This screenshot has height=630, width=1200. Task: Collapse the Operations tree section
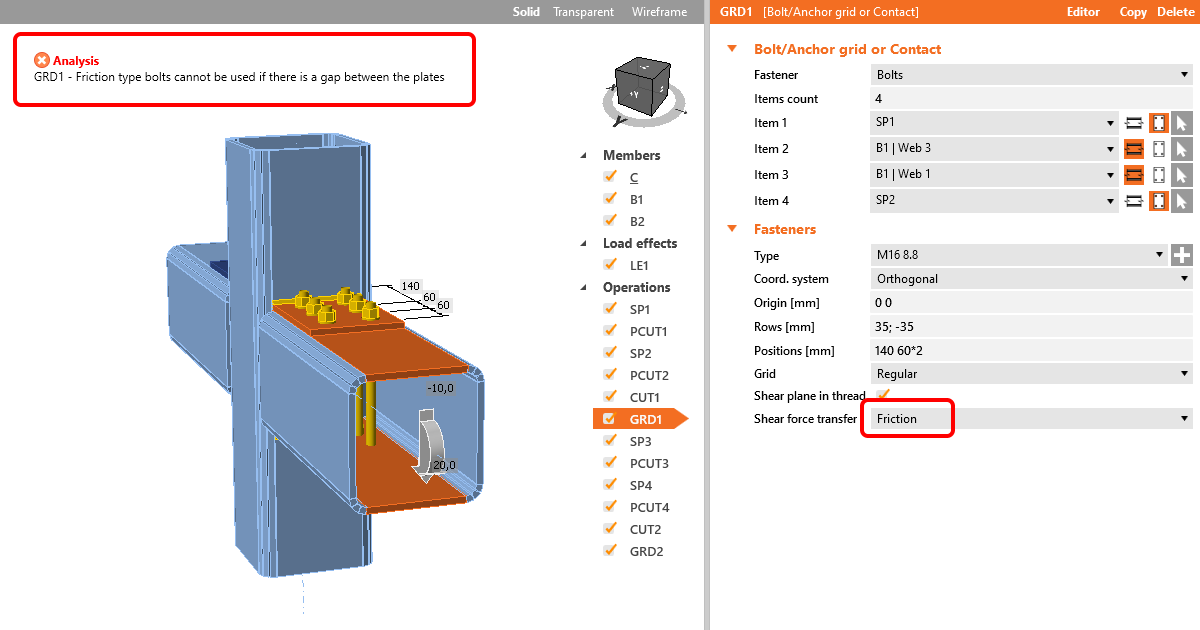585,287
